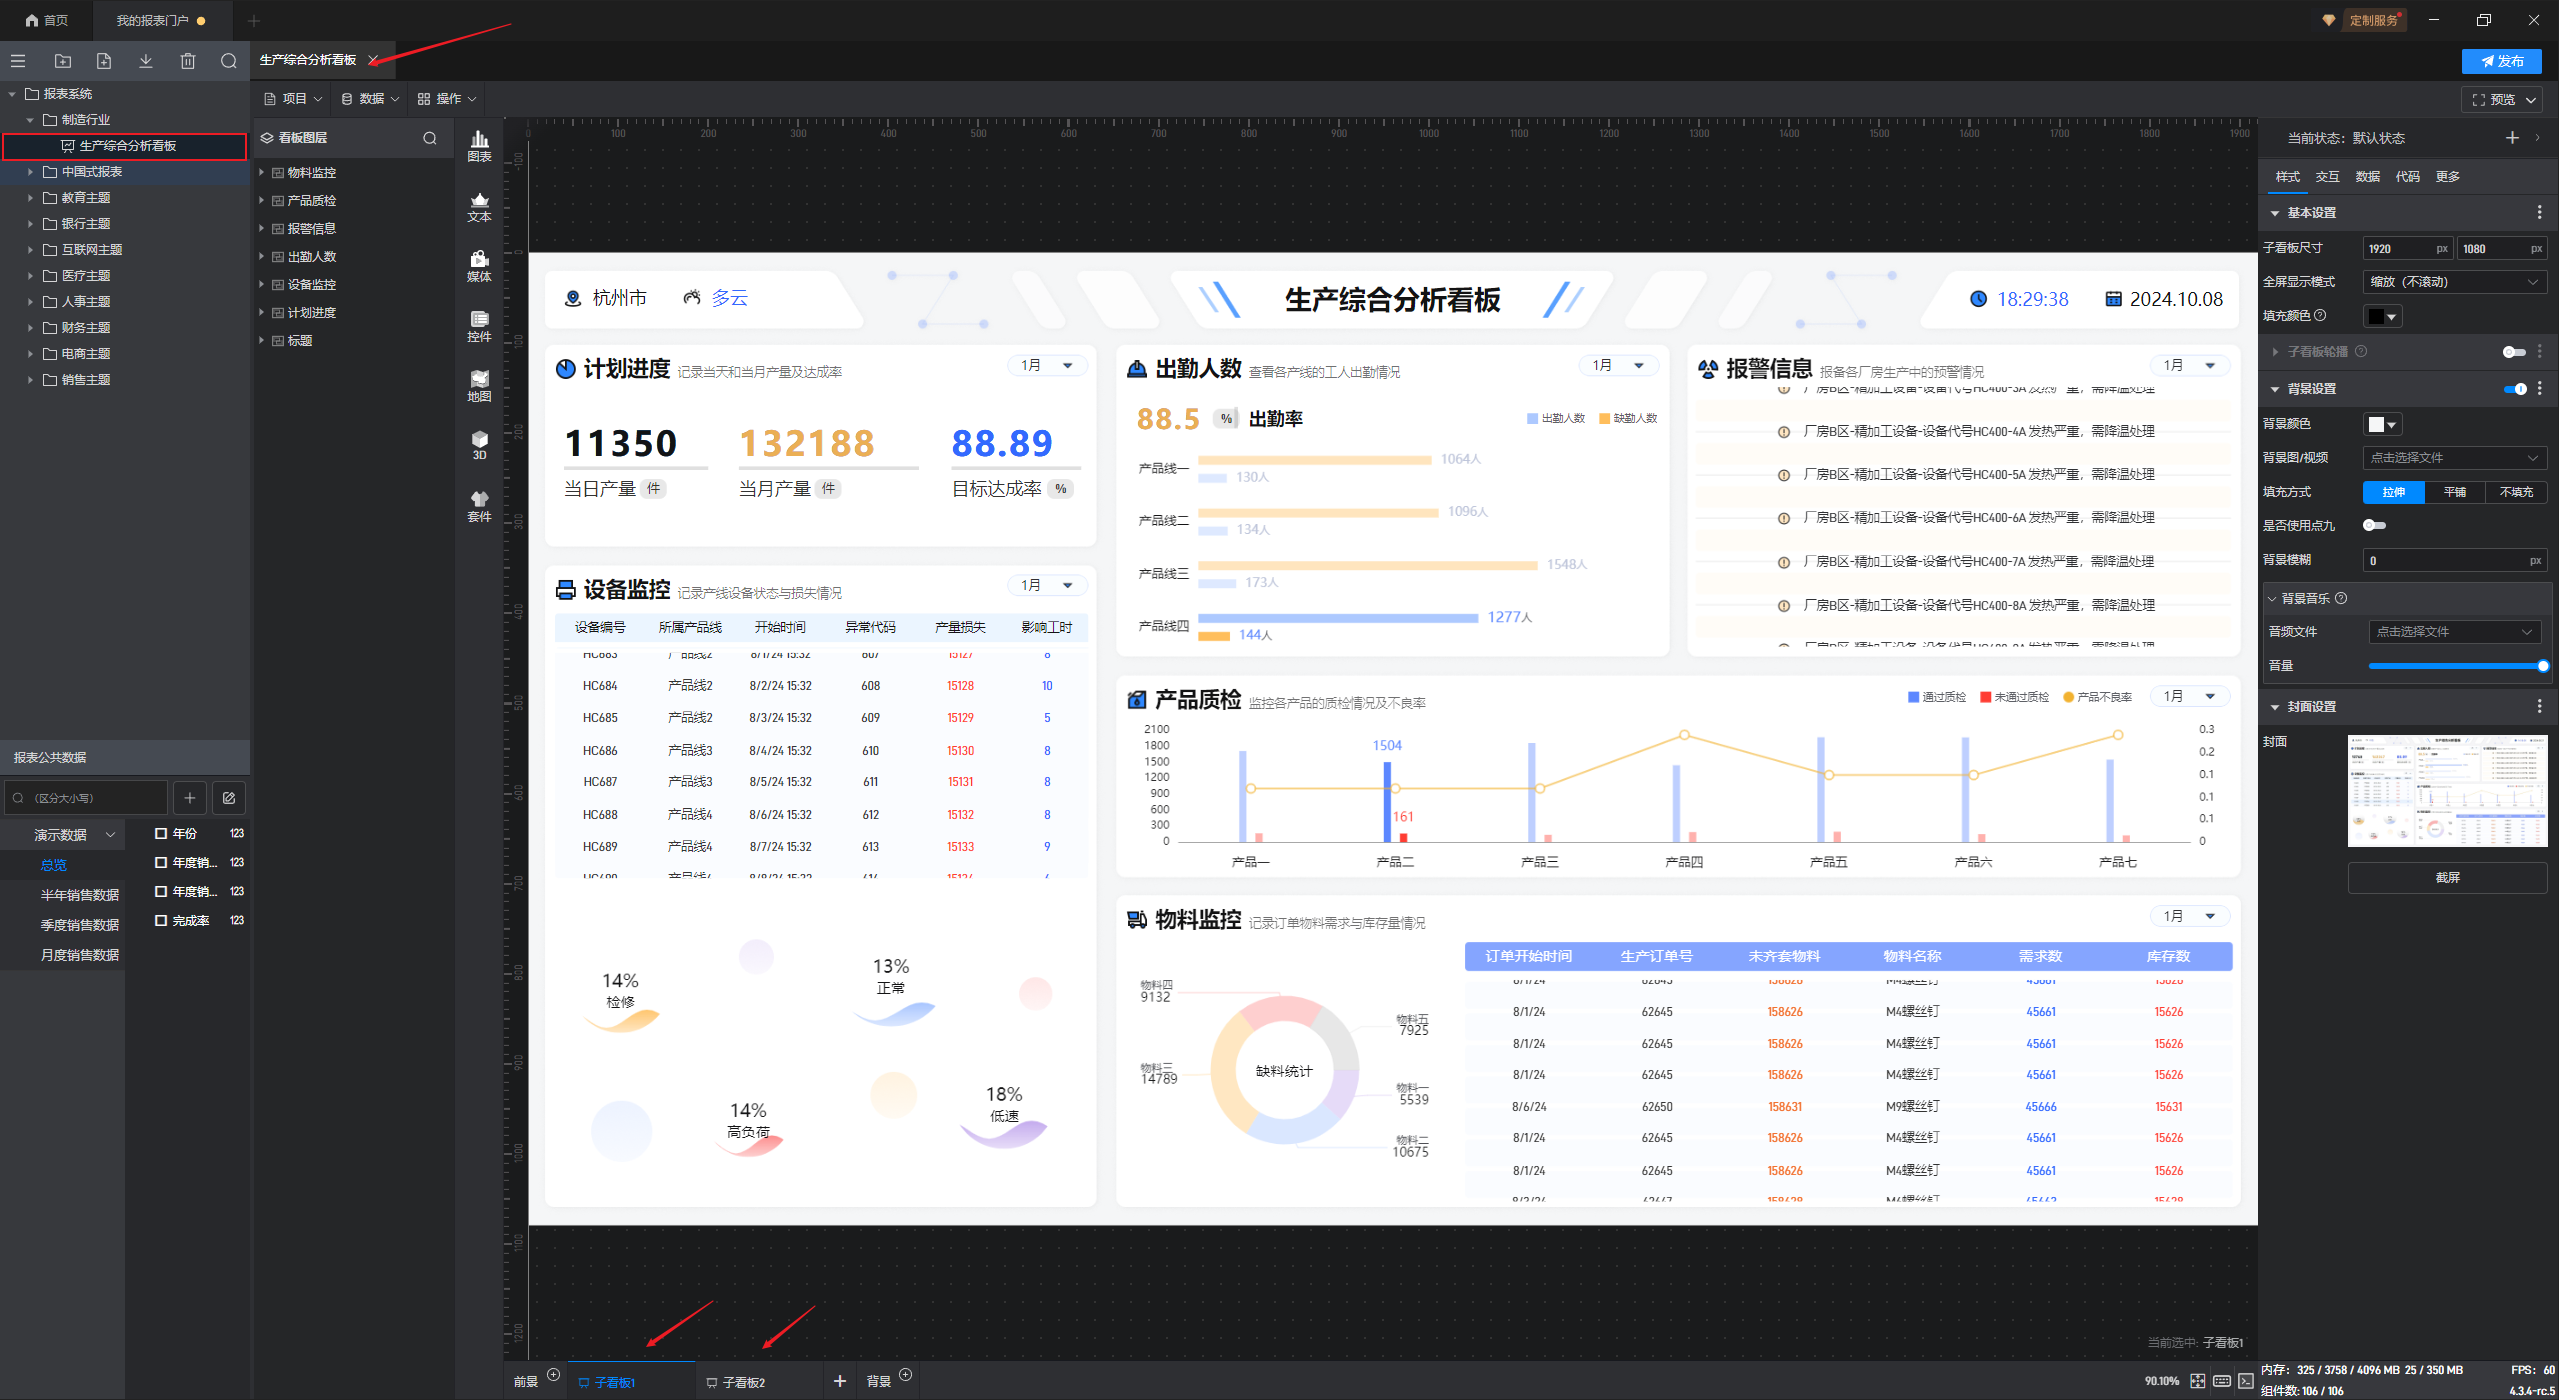
Task: Select the 地图 map component icon
Action: tap(479, 386)
